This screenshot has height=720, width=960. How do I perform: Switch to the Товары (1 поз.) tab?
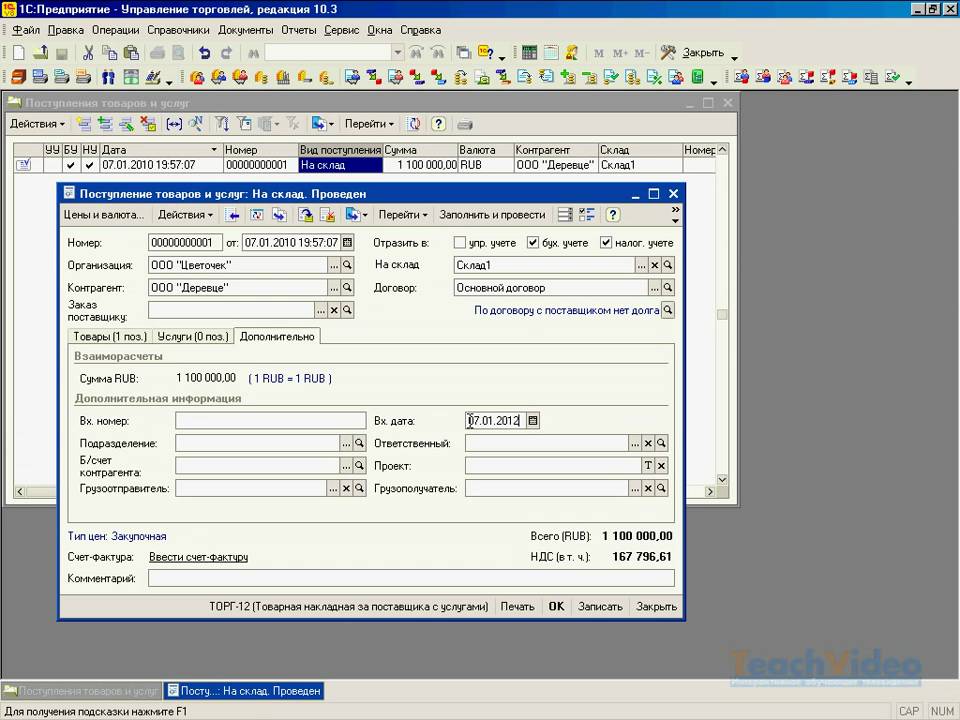(108, 336)
